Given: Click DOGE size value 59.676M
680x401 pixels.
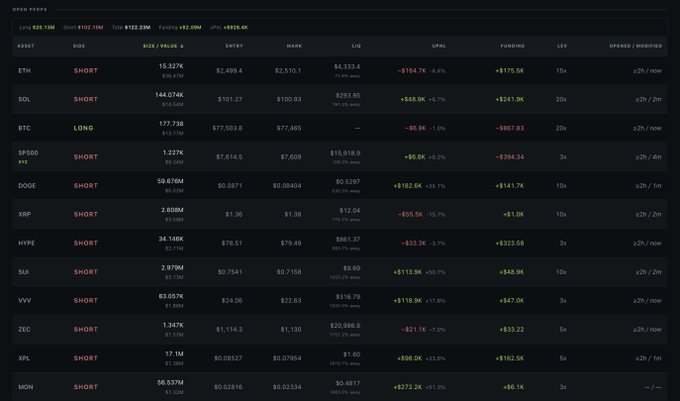Looking at the screenshot, I should (x=170, y=181).
